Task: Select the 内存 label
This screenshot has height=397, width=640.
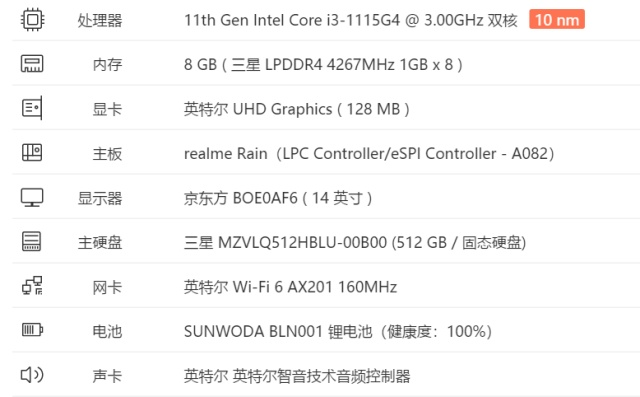Action: (107, 64)
